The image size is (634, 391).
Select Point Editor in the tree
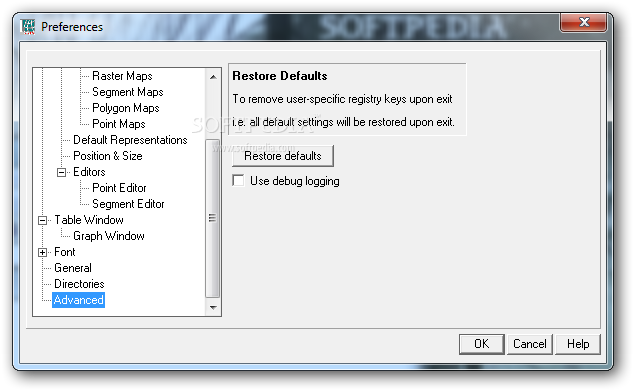click(x=119, y=188)
